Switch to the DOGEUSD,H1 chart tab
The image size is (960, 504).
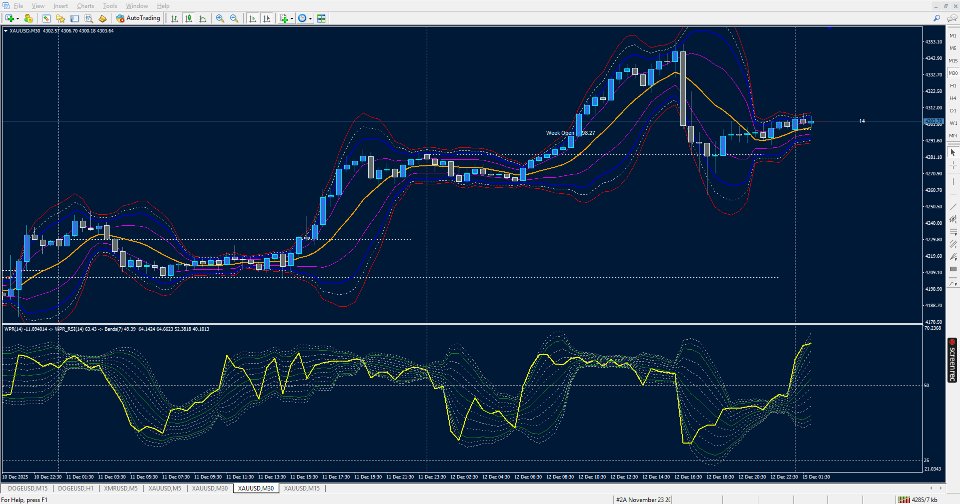tap(75, 488)
